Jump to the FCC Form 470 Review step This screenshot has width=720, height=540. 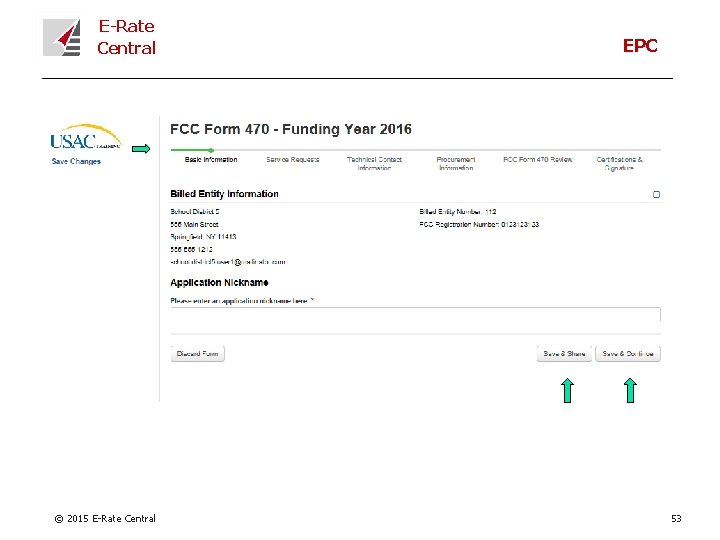point(538,160)
